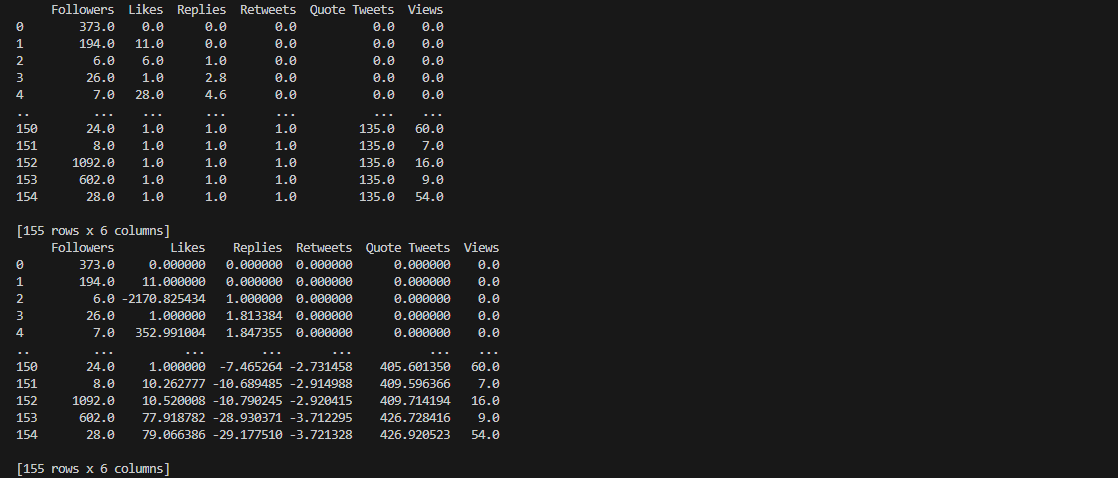
Task: Click the value -29.177510 in Replies column
Action: point(247,435)
